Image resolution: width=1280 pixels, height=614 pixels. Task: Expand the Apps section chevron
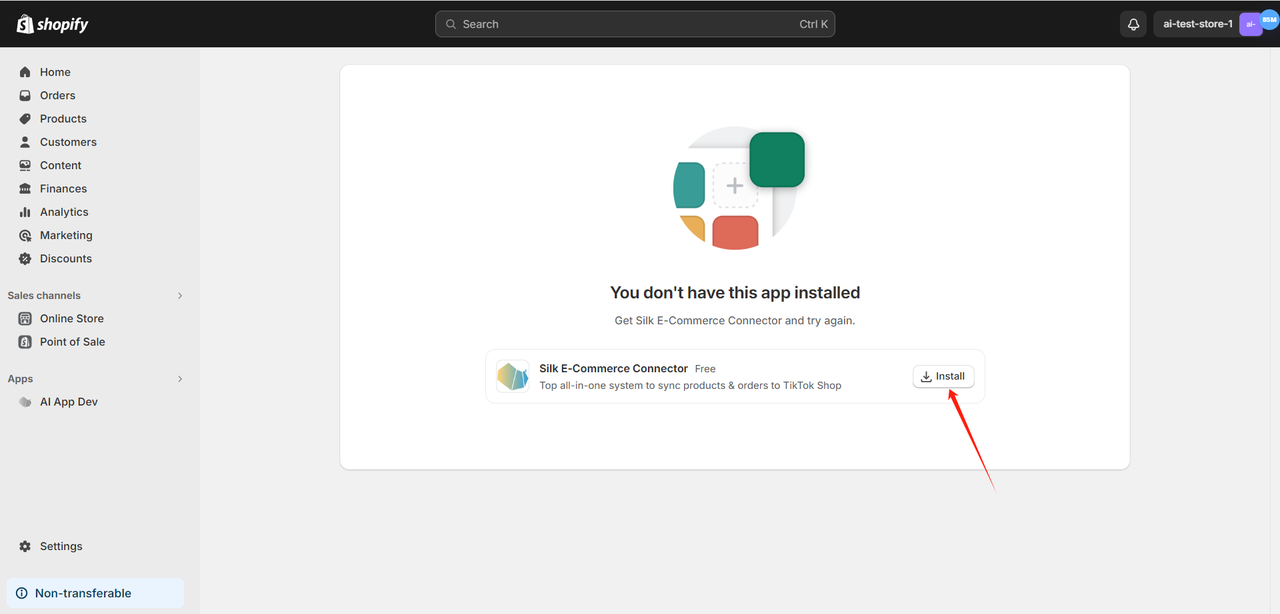pyautogui.click(x=180, y=379)
